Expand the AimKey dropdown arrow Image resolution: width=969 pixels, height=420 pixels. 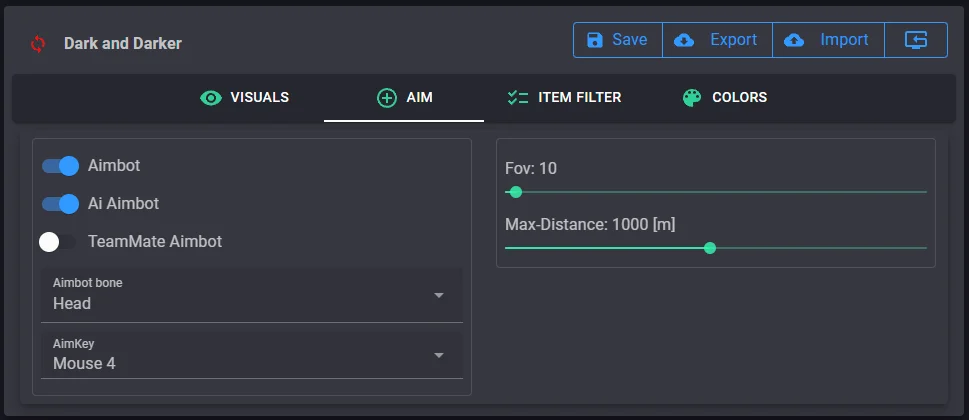438,355
